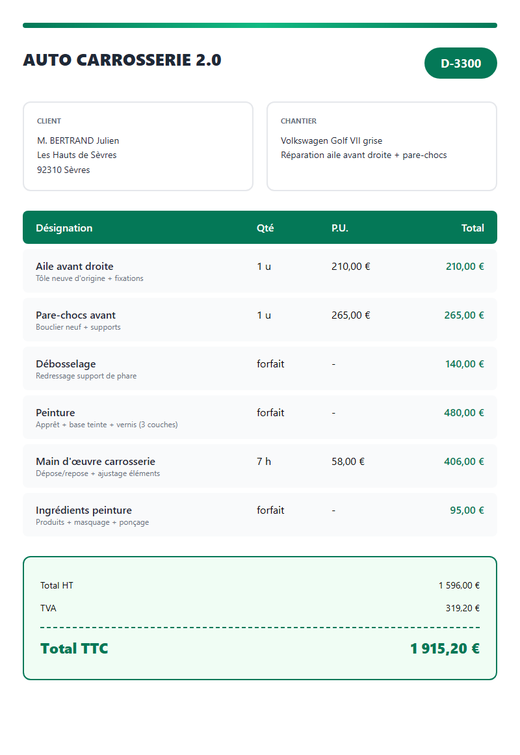Click the Total TTC 1 915,20 € amount
The width and height of the screenshot is (520, 755).
point(444,649)
